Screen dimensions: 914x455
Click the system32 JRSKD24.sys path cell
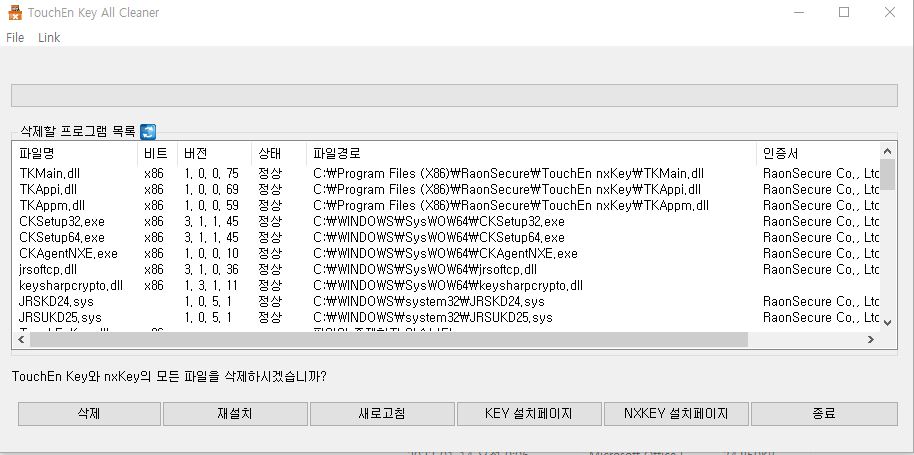point(429,302)
